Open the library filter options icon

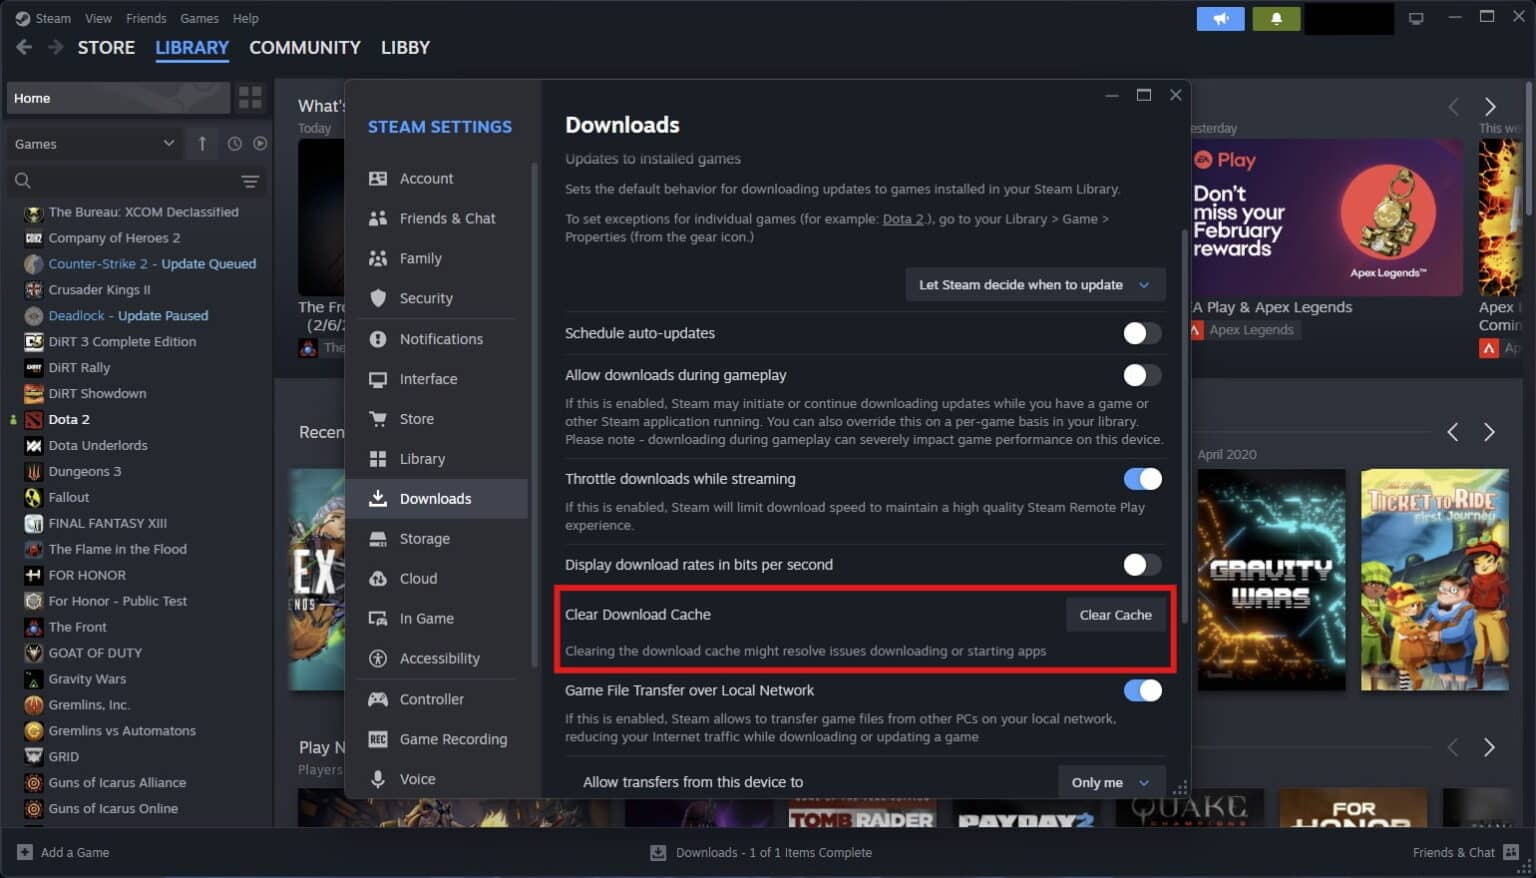(249, 181)
